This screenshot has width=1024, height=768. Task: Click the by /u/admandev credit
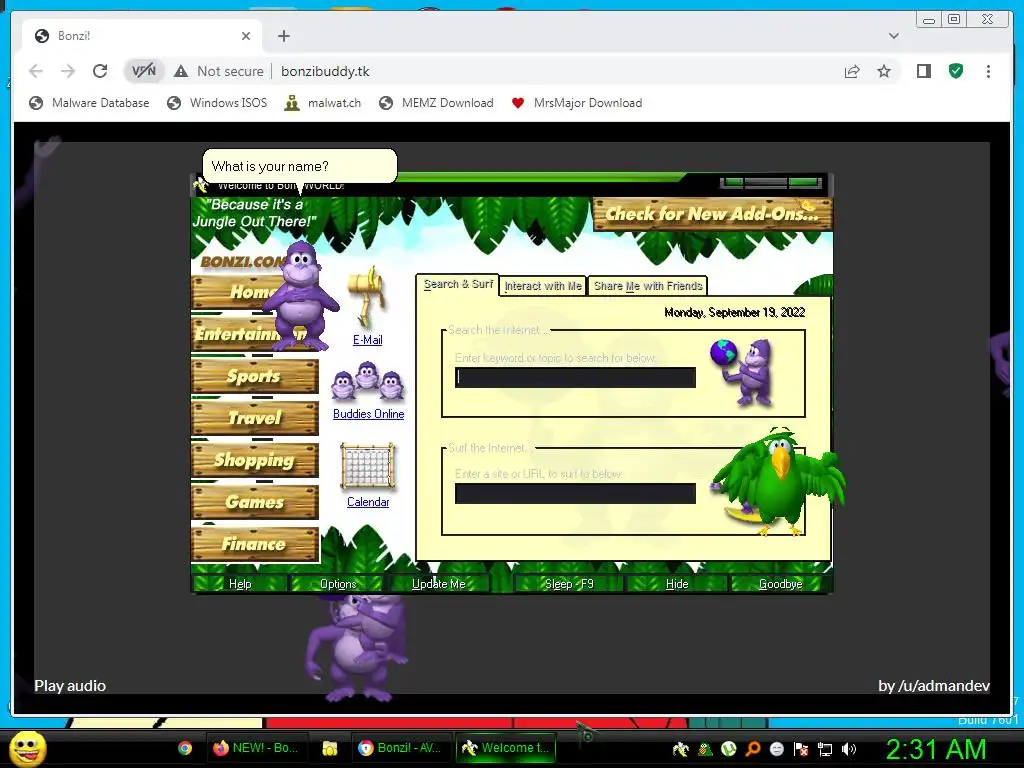coord(934,686)
